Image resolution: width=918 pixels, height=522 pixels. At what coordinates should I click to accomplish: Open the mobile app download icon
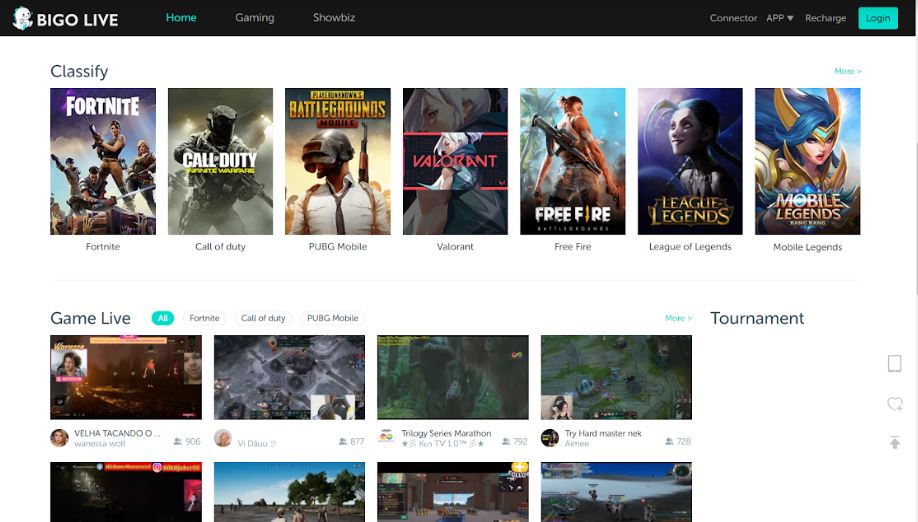click(894, 364)
